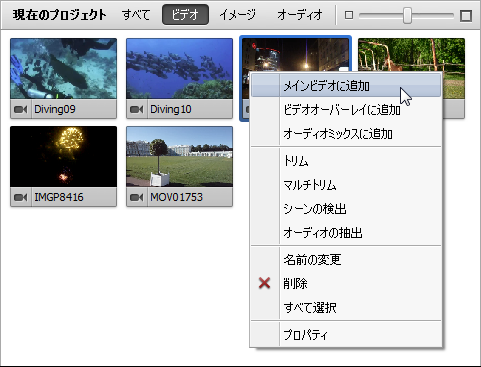Select the green park video thumbnail

coord(411,54)
